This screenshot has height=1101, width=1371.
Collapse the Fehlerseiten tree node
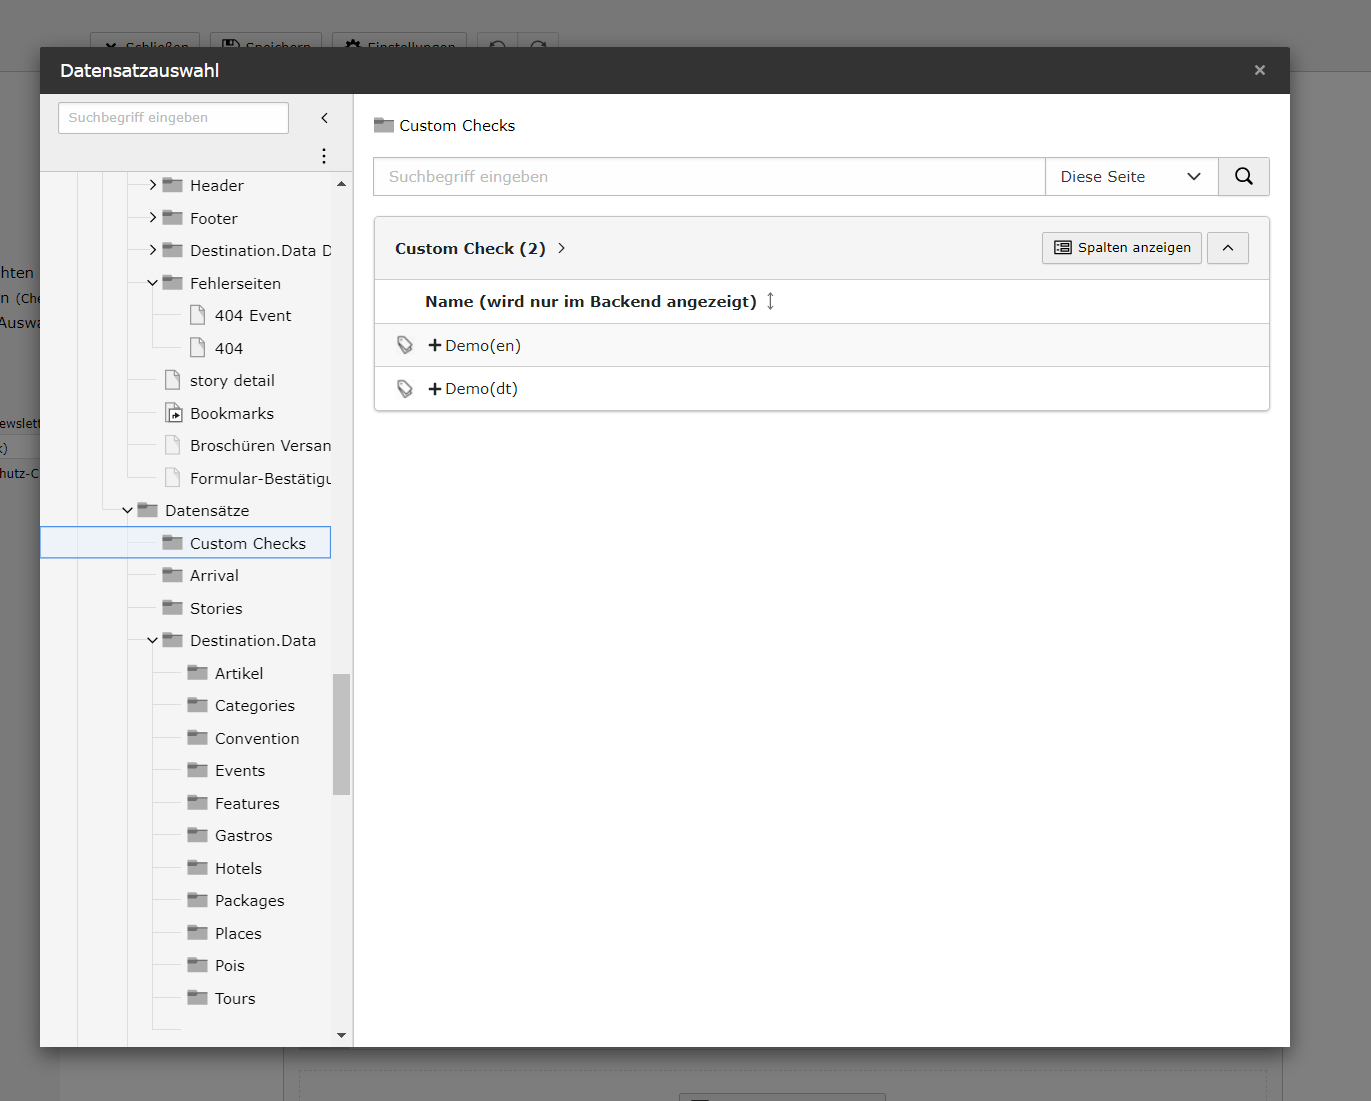click(x=152, y=283)
